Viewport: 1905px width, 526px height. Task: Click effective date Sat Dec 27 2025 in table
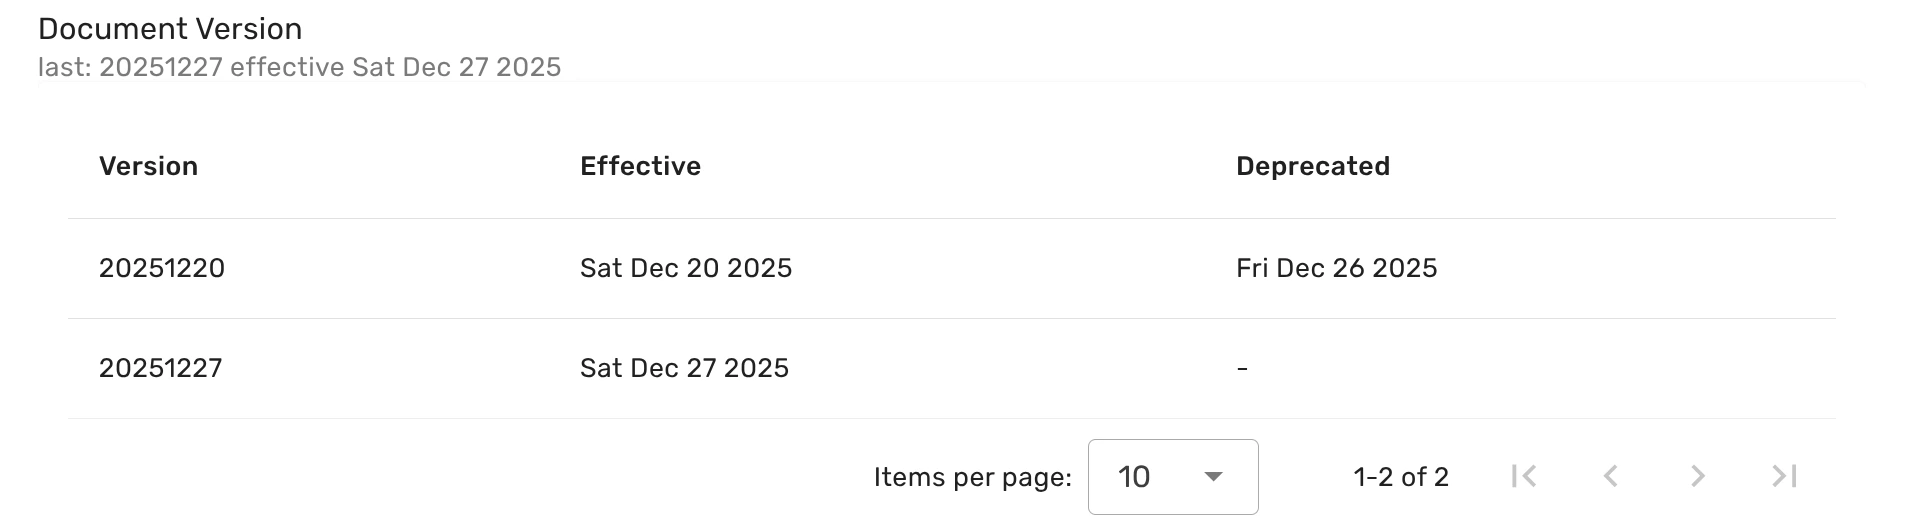tap(684, 368)
